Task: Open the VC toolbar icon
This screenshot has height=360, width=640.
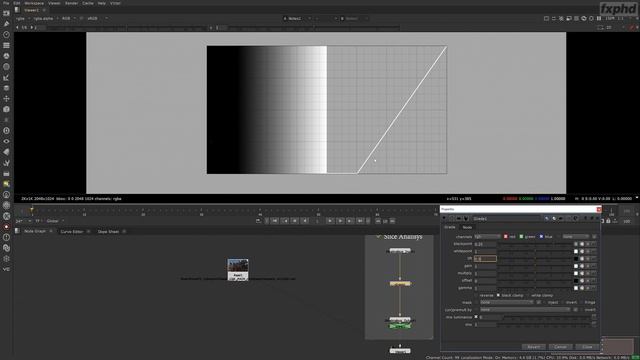Action: [x=6, y=269]
